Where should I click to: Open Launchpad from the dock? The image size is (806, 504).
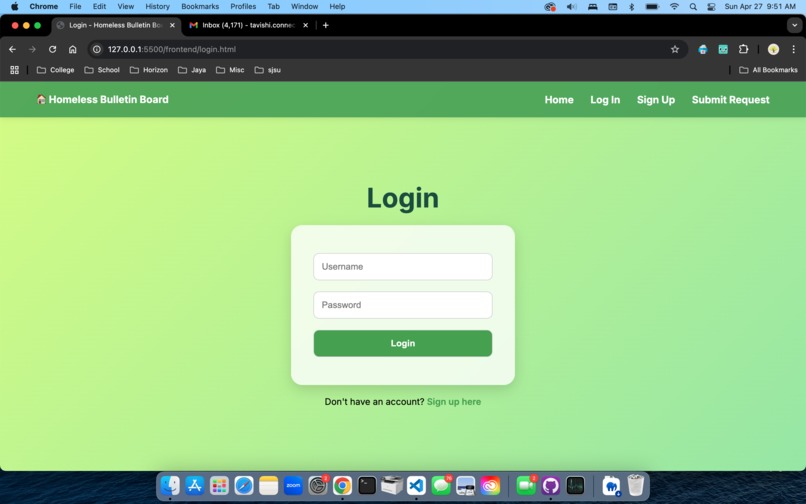pos(219,485)
